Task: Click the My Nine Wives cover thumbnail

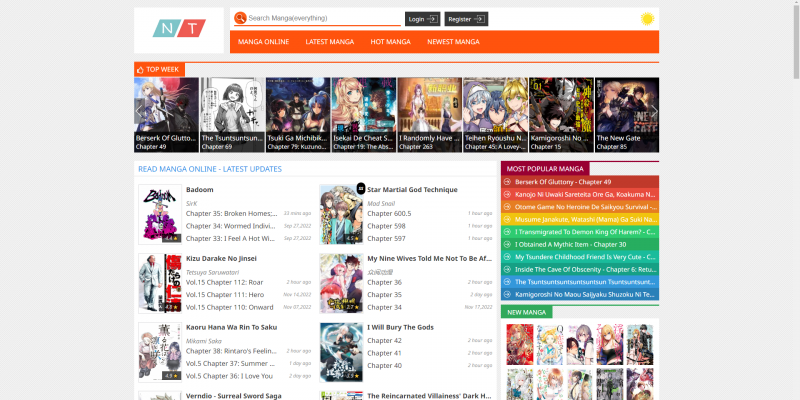Action: tap(341, 283)
